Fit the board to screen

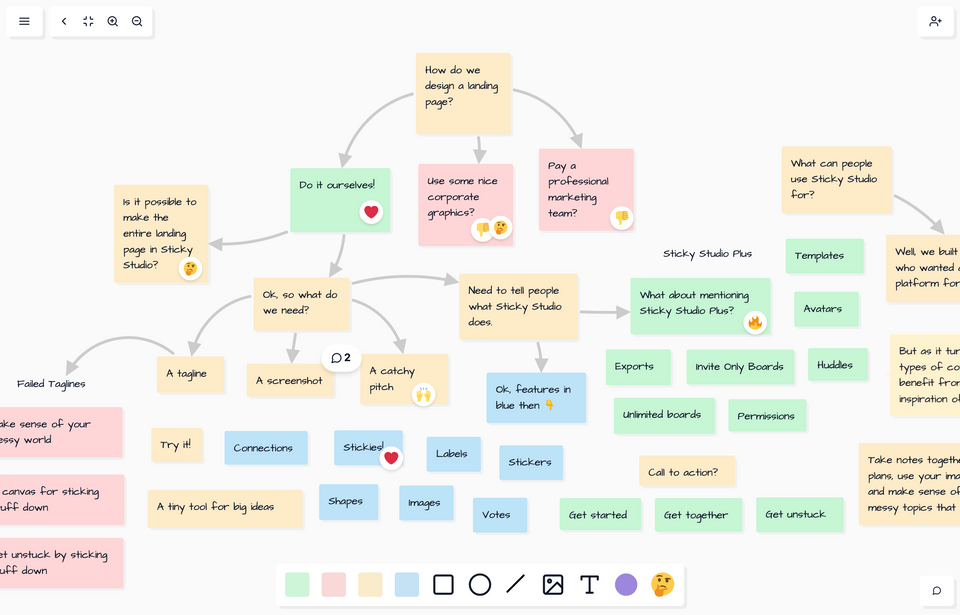pyautogui.click(x=88, y=21)
